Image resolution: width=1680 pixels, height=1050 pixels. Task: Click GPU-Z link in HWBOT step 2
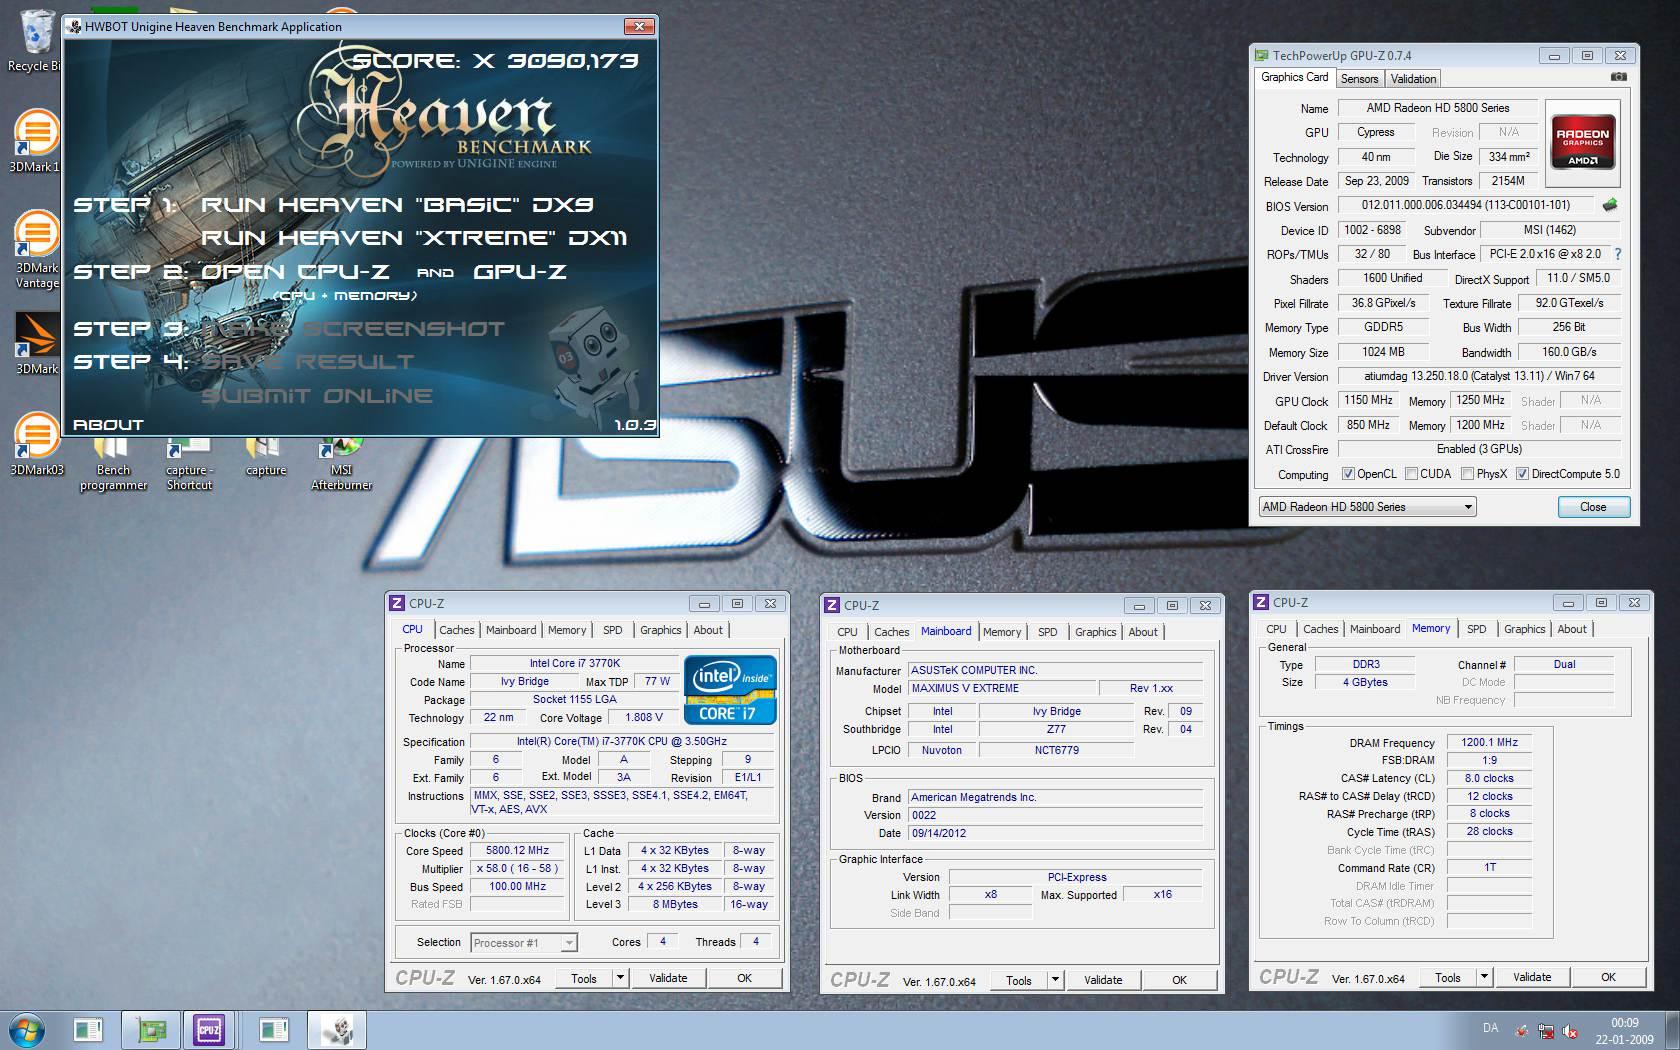point(519,272)
